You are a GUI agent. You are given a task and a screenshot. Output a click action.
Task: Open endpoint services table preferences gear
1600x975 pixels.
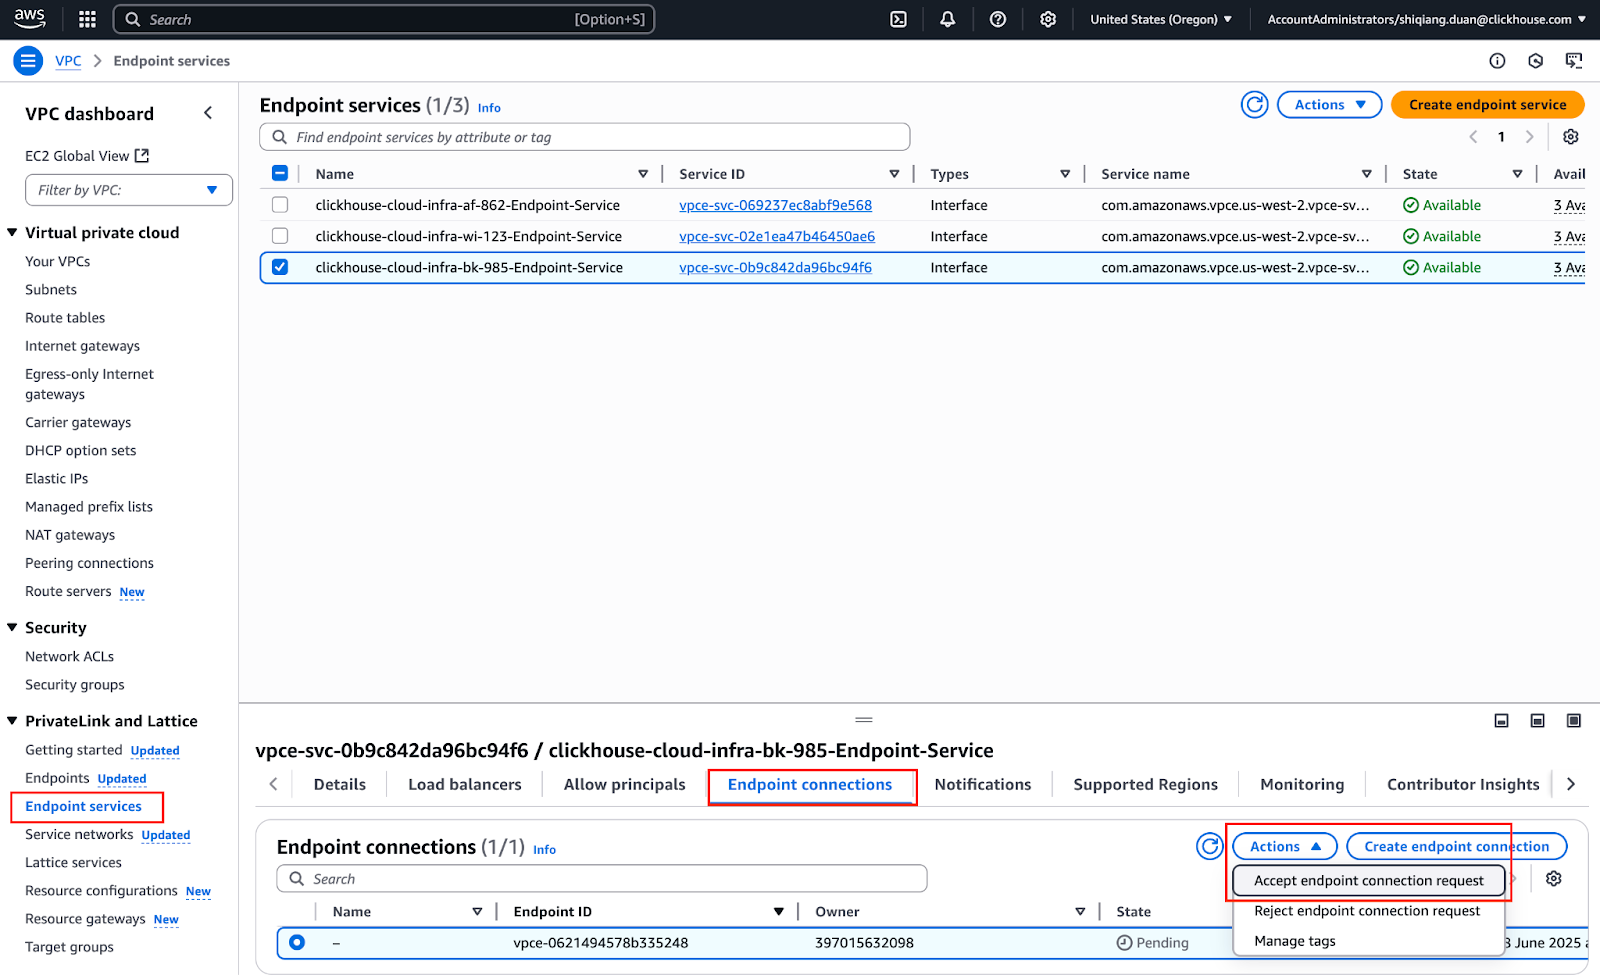(1570, 137)
